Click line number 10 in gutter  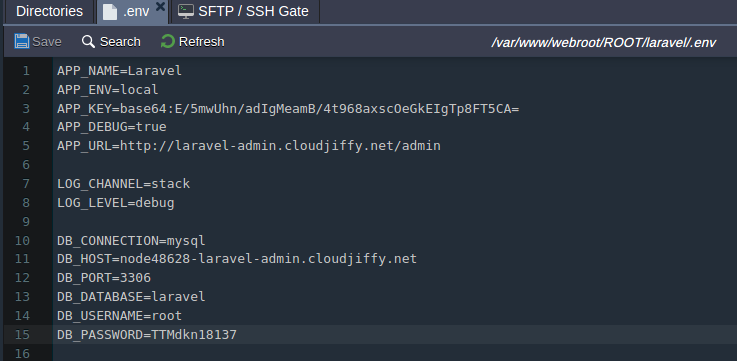tap(22, 241)
